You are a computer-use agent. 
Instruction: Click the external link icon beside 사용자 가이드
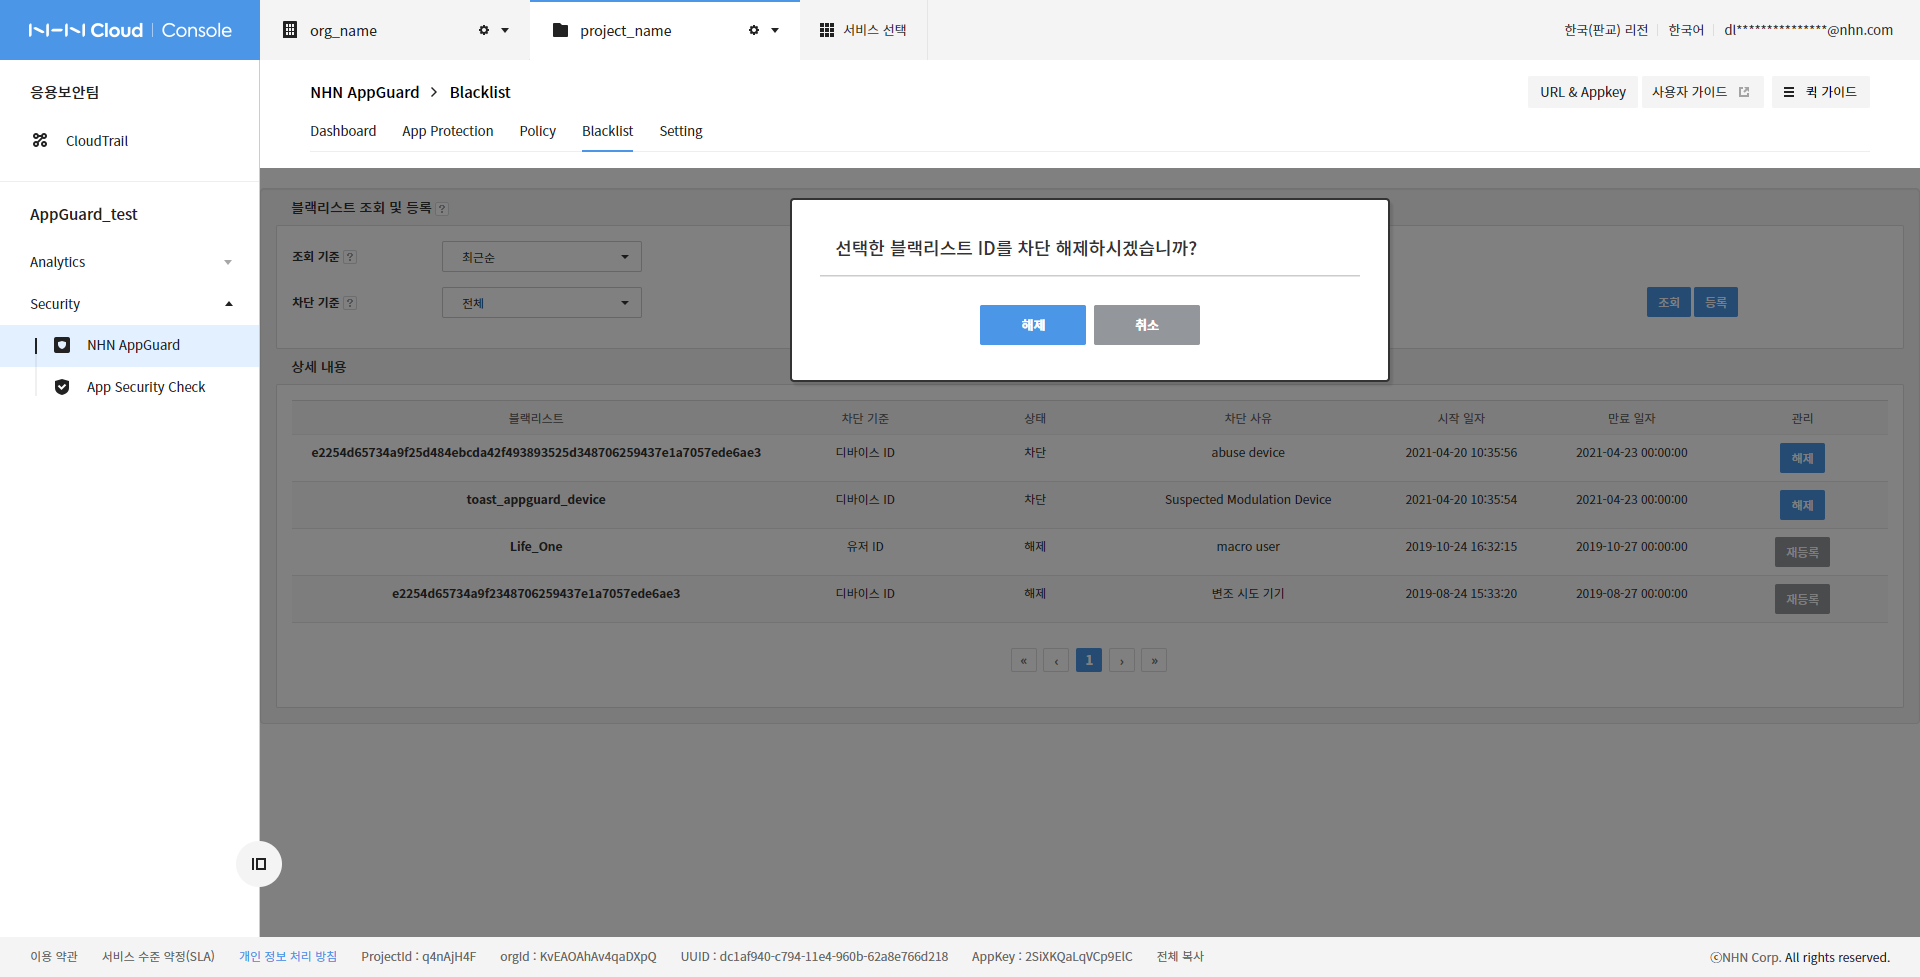pos(1744,92)
